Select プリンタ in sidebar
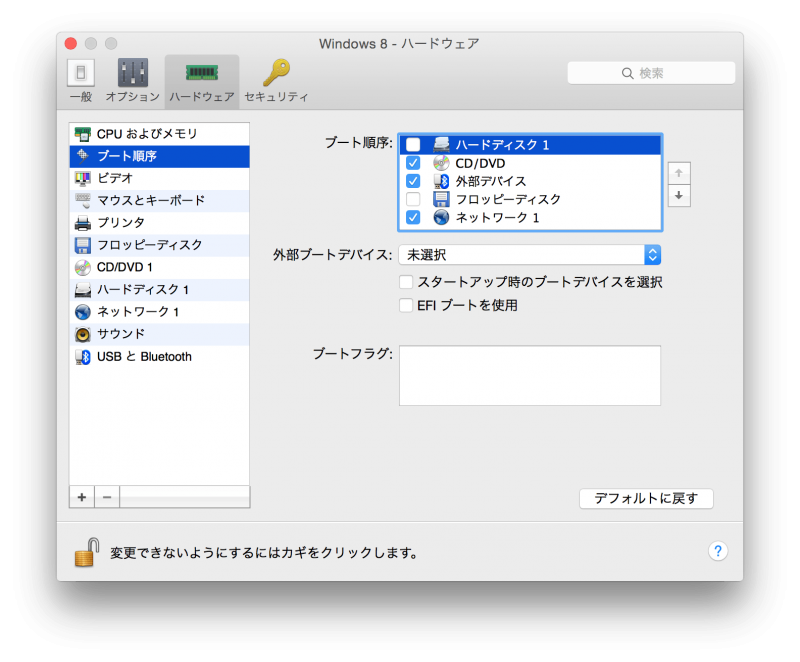 [159, 223]
